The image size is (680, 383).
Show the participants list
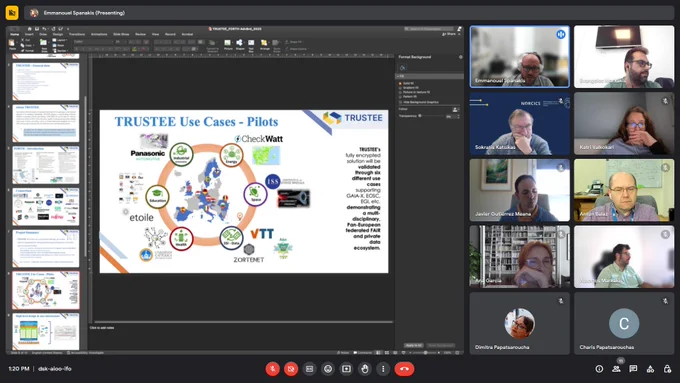(x=616, y=369)
